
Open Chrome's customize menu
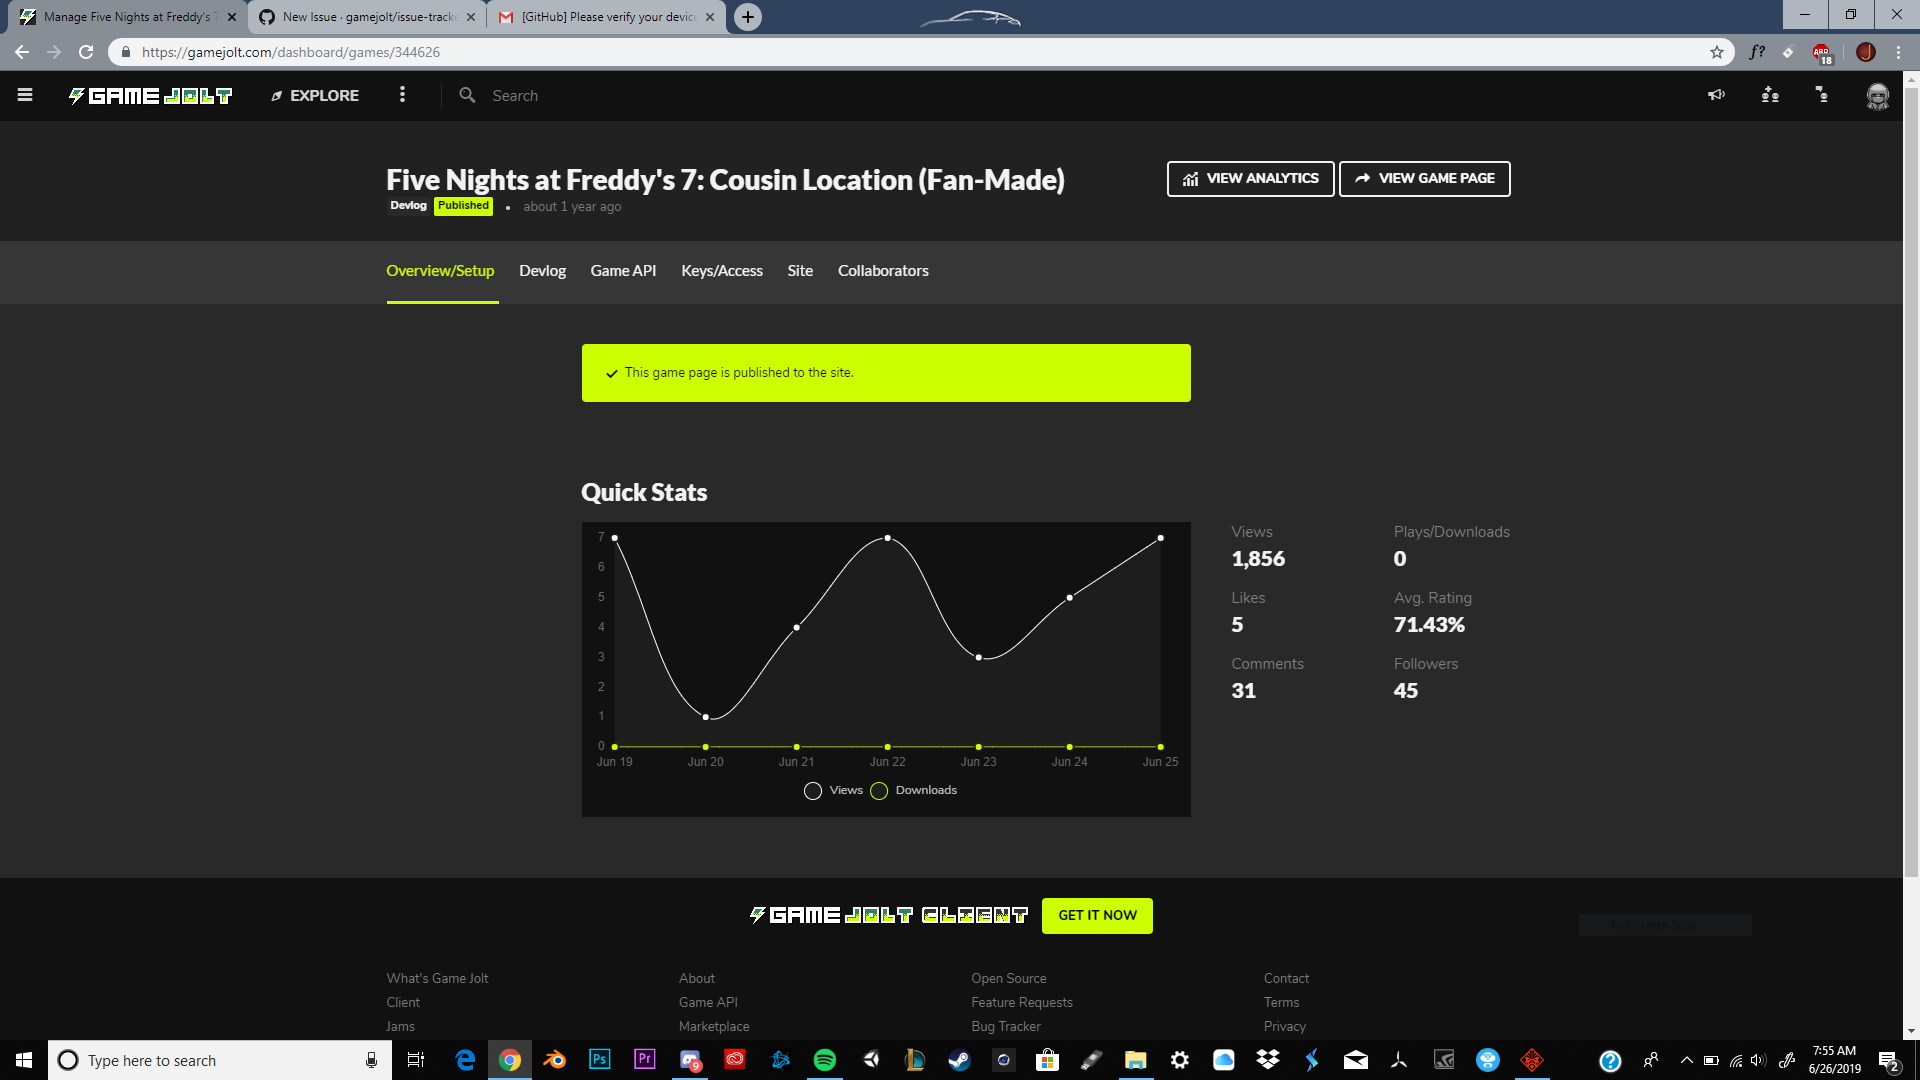click(1899, 52)
